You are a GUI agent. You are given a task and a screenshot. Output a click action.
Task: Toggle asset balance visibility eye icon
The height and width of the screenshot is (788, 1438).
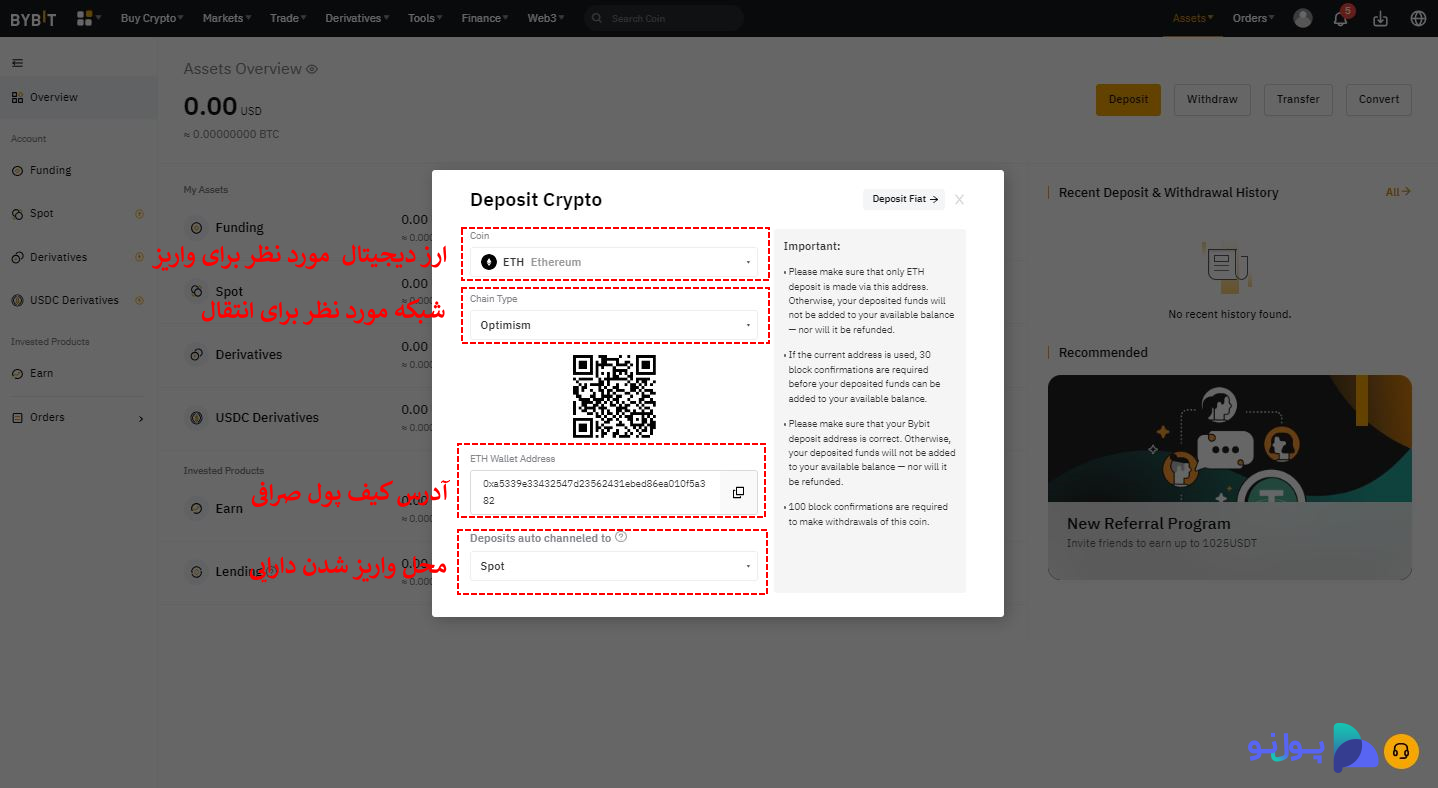[x=312, y=70]
